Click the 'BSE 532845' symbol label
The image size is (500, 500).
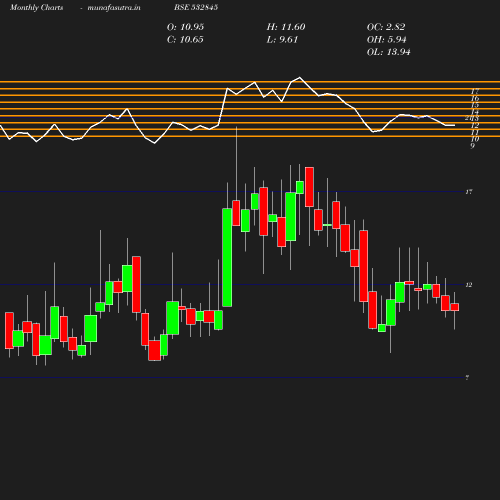coord(196,8)
